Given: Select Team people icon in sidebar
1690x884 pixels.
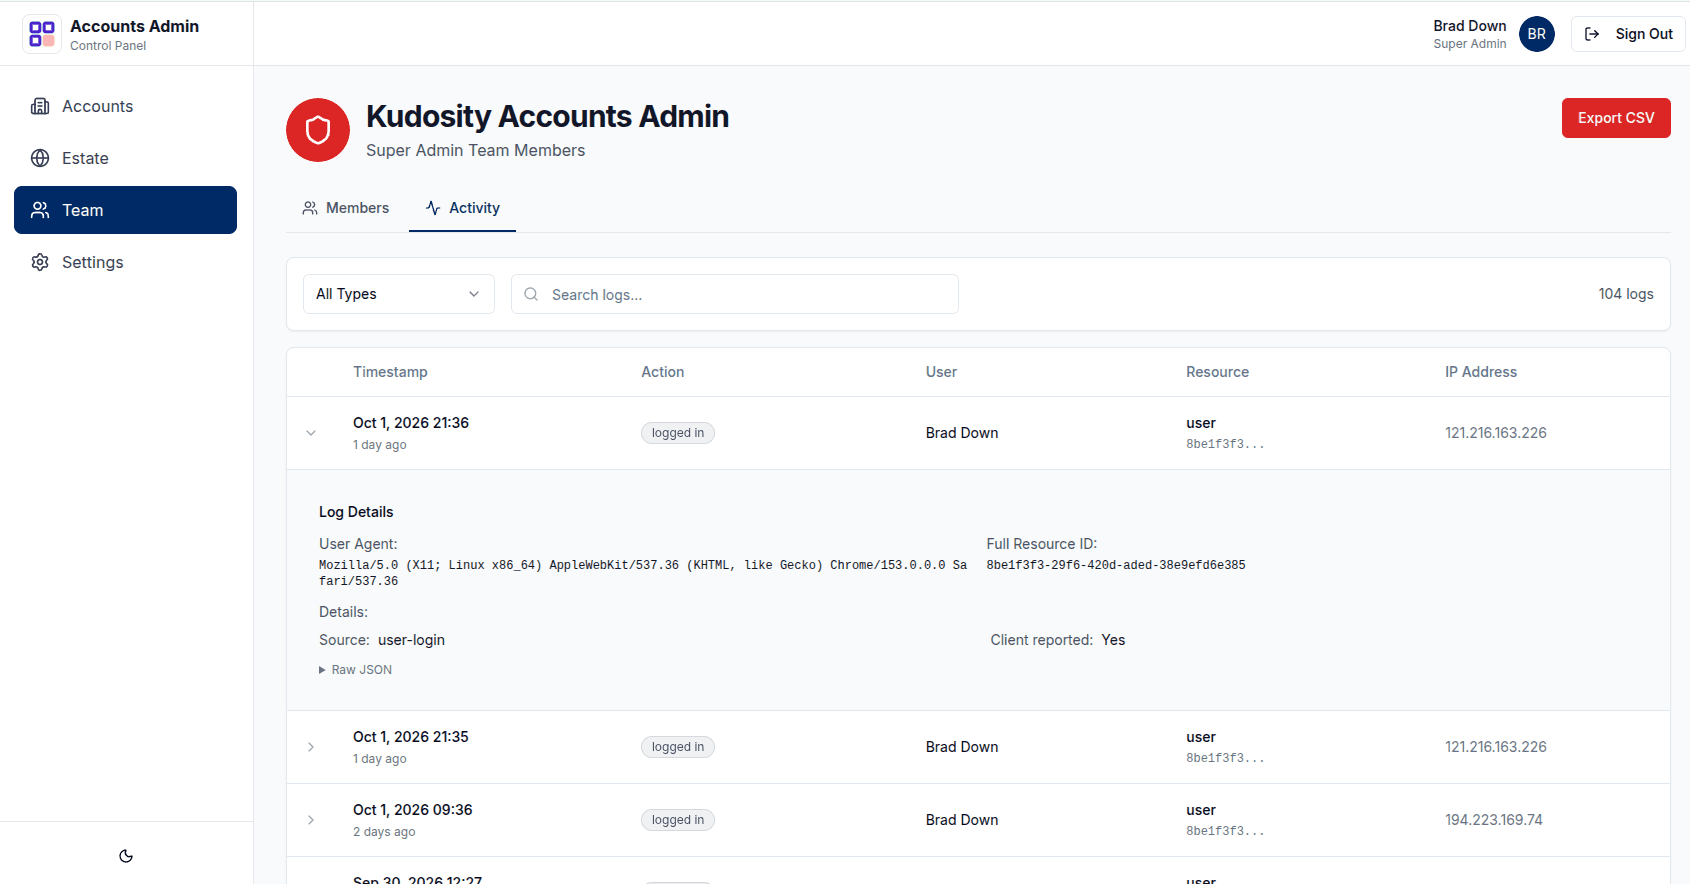Looking at the screenshot, I should click(40, 210).
